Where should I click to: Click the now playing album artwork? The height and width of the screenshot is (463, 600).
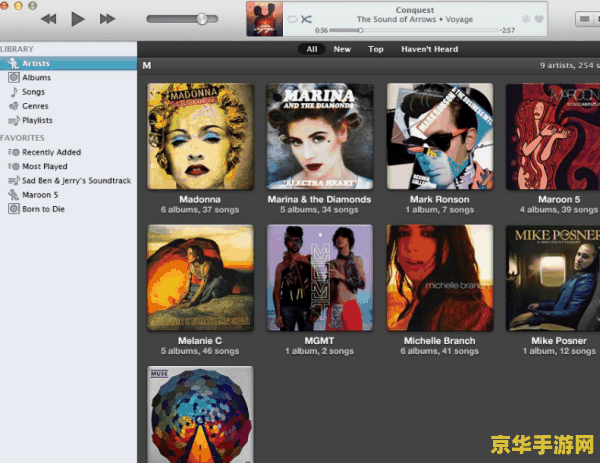tap(264, 19)
